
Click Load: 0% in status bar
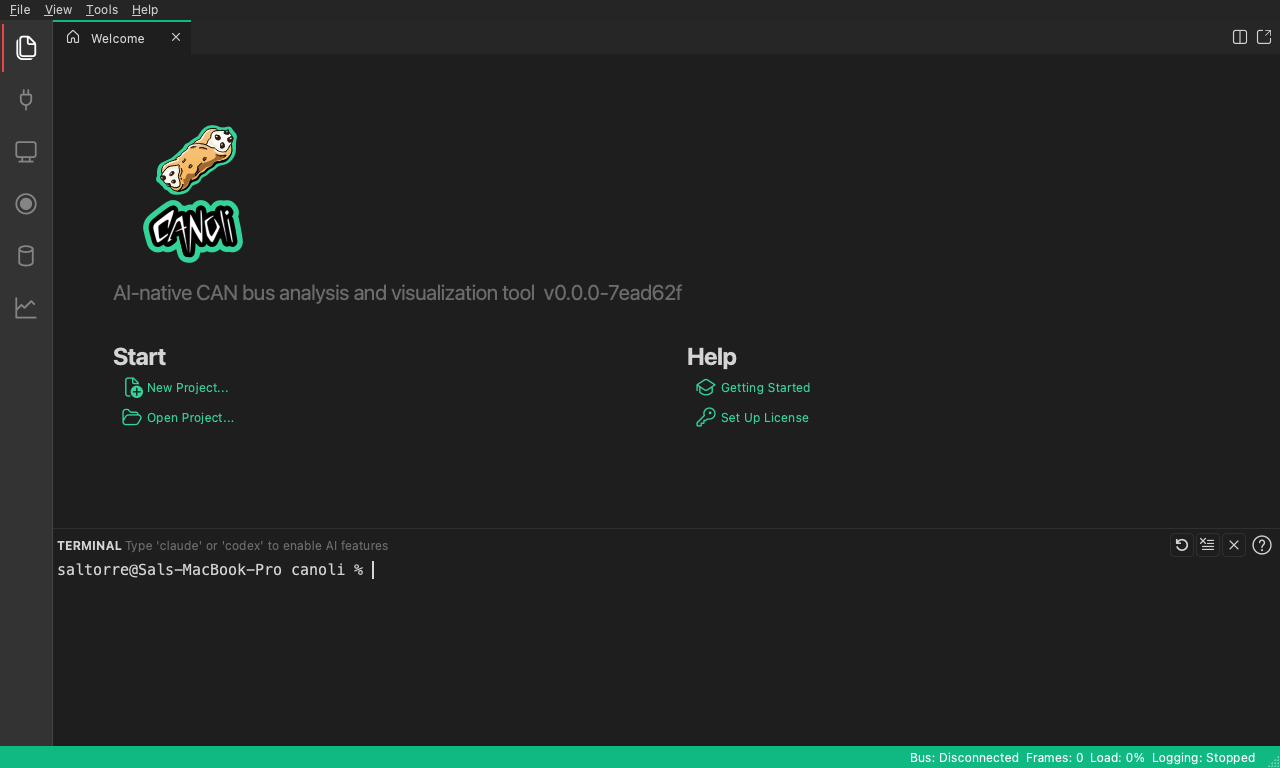1117,758
